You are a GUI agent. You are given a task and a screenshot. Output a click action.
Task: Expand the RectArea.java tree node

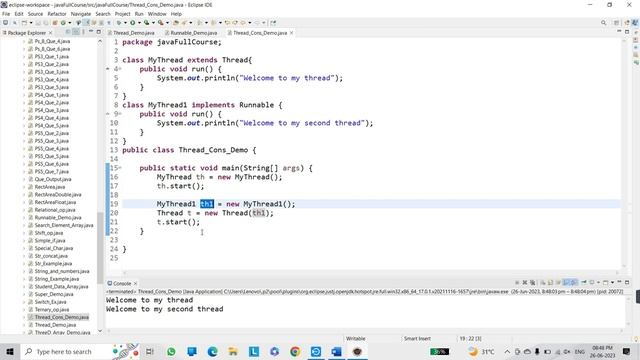click(24, 187)
